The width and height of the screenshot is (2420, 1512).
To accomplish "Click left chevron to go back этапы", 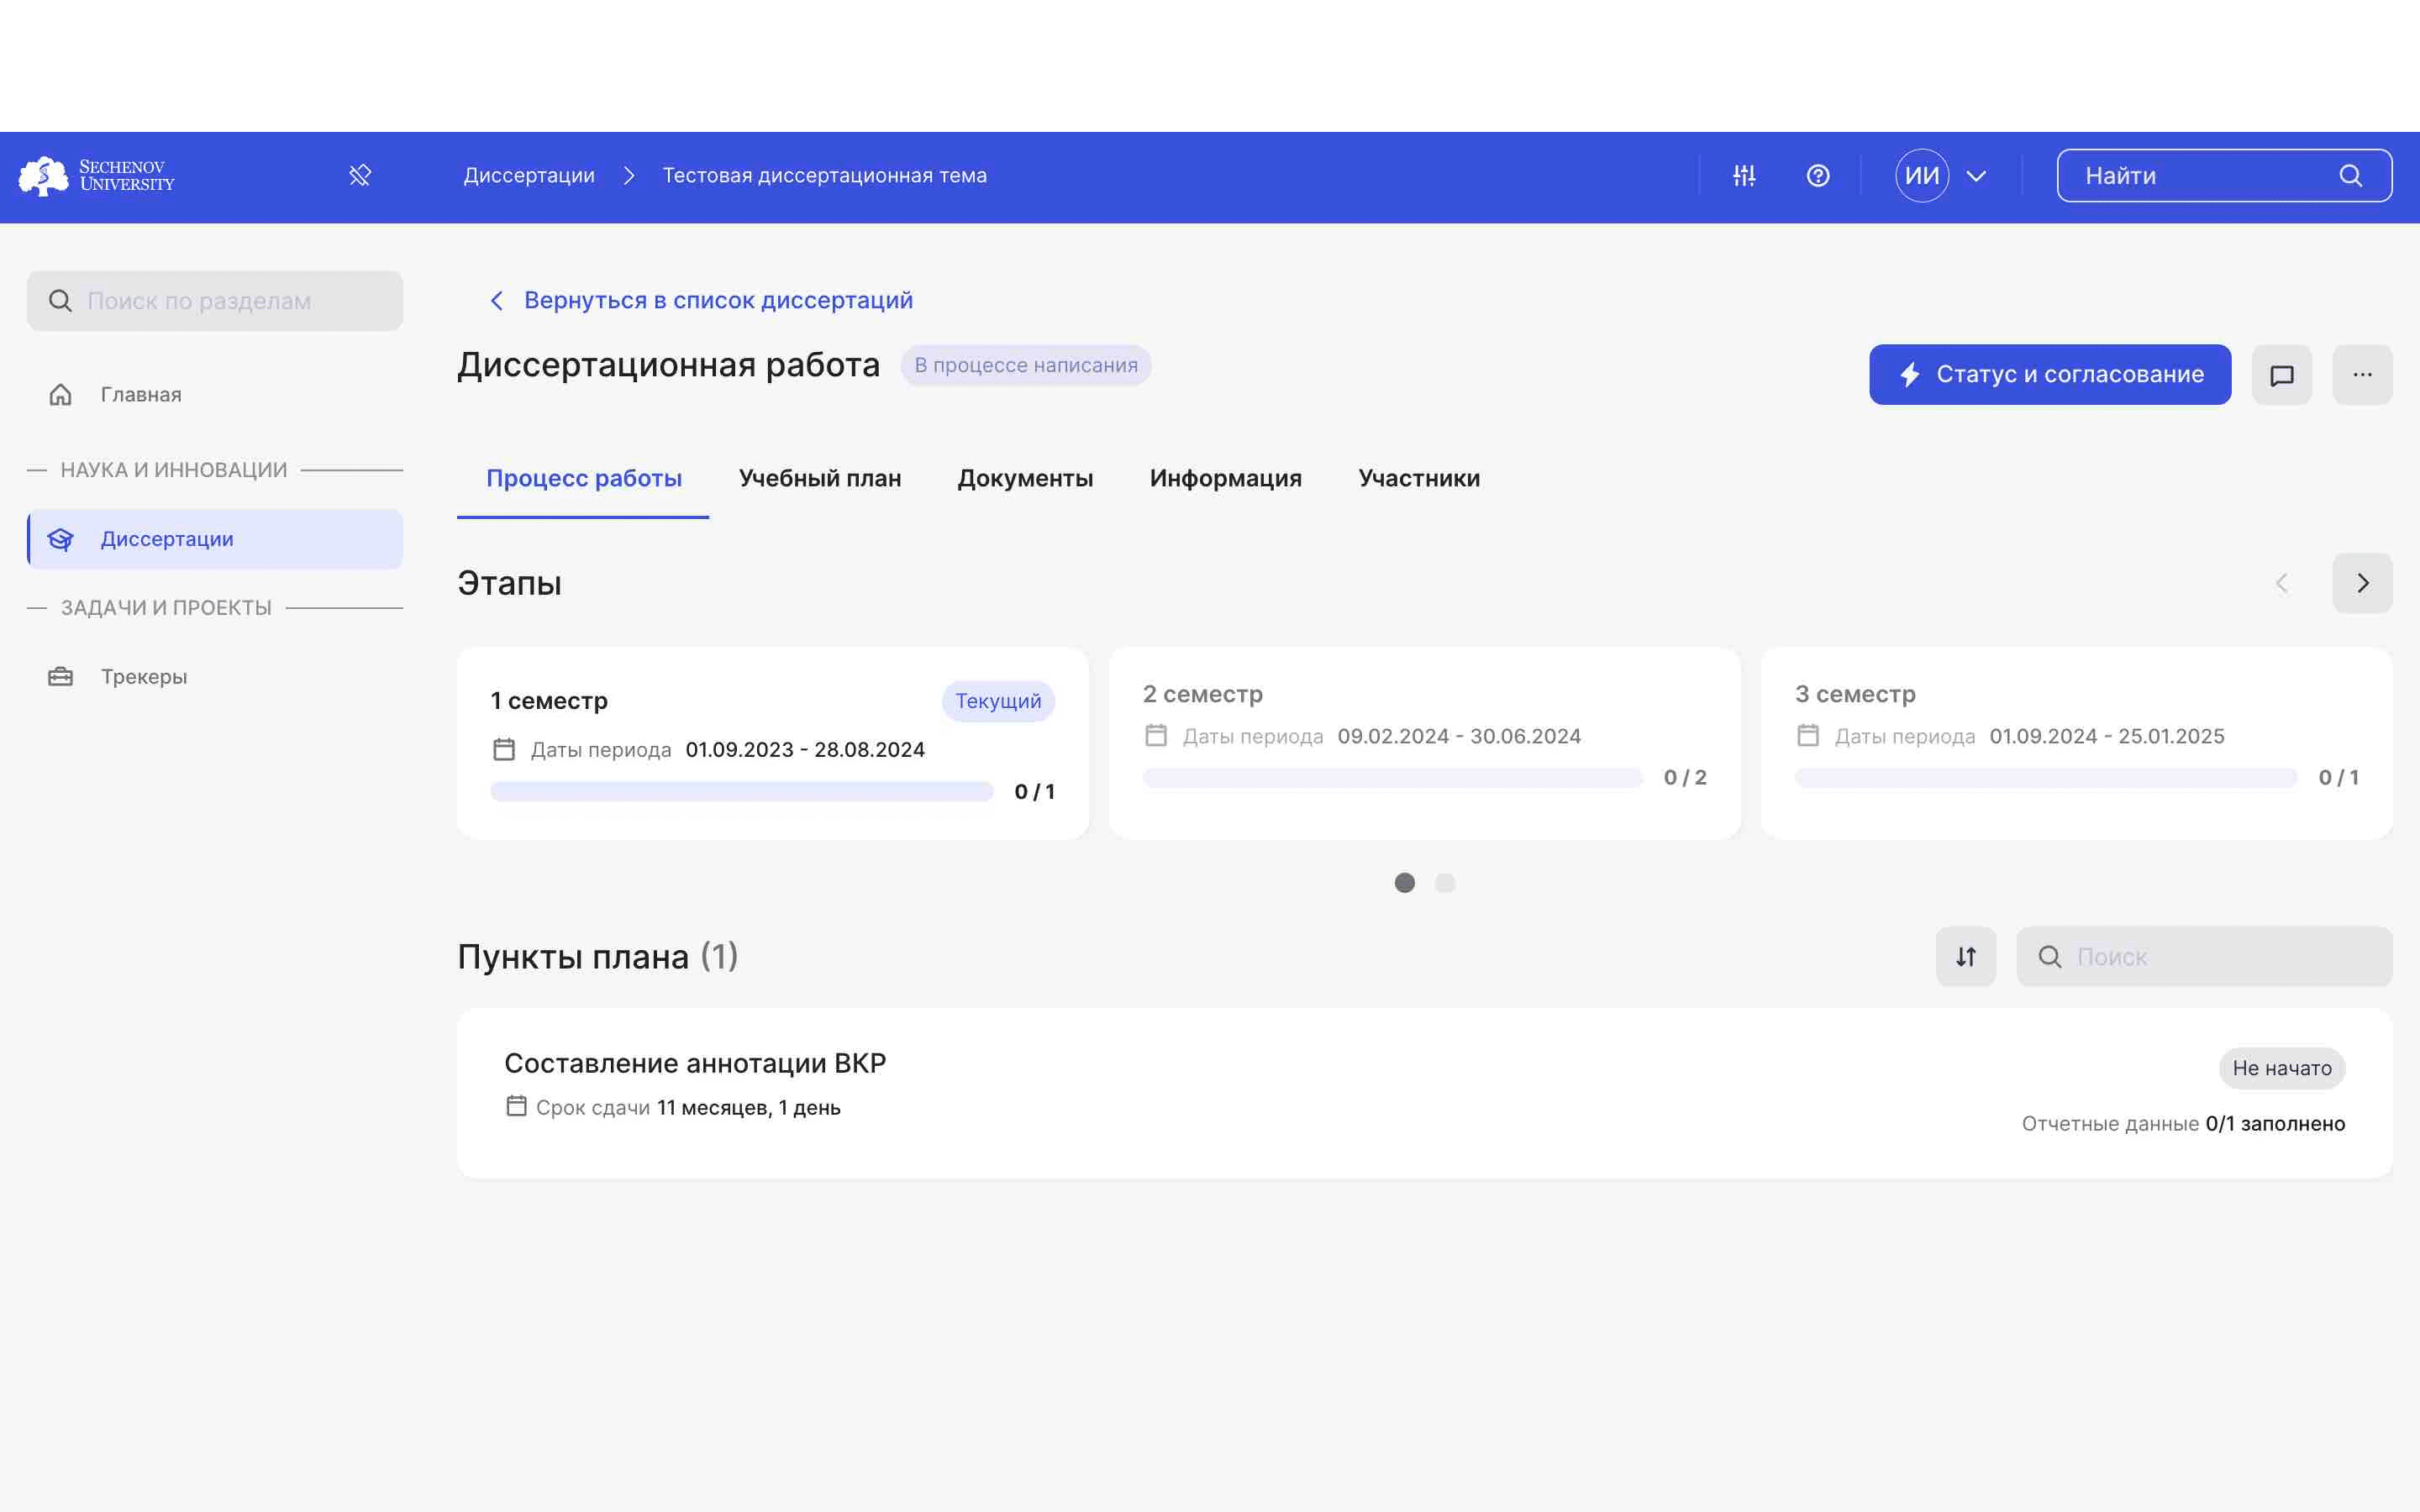I will click(2282, 584).
